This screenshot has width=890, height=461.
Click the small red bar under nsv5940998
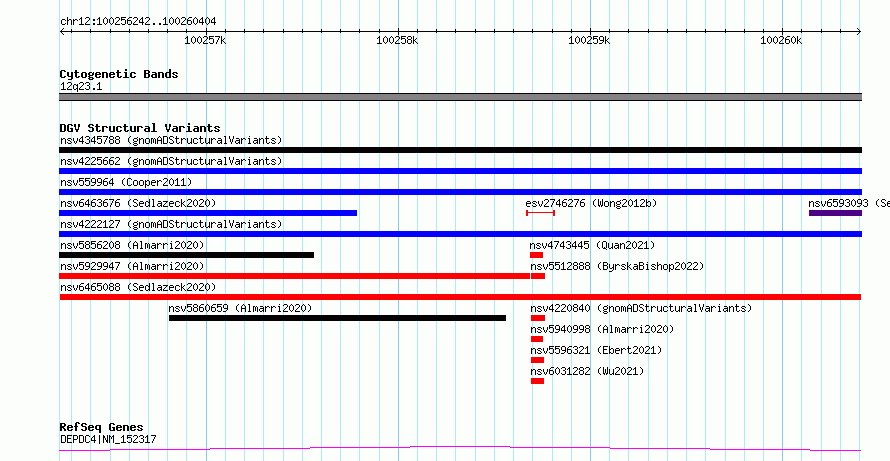(537, 339)
